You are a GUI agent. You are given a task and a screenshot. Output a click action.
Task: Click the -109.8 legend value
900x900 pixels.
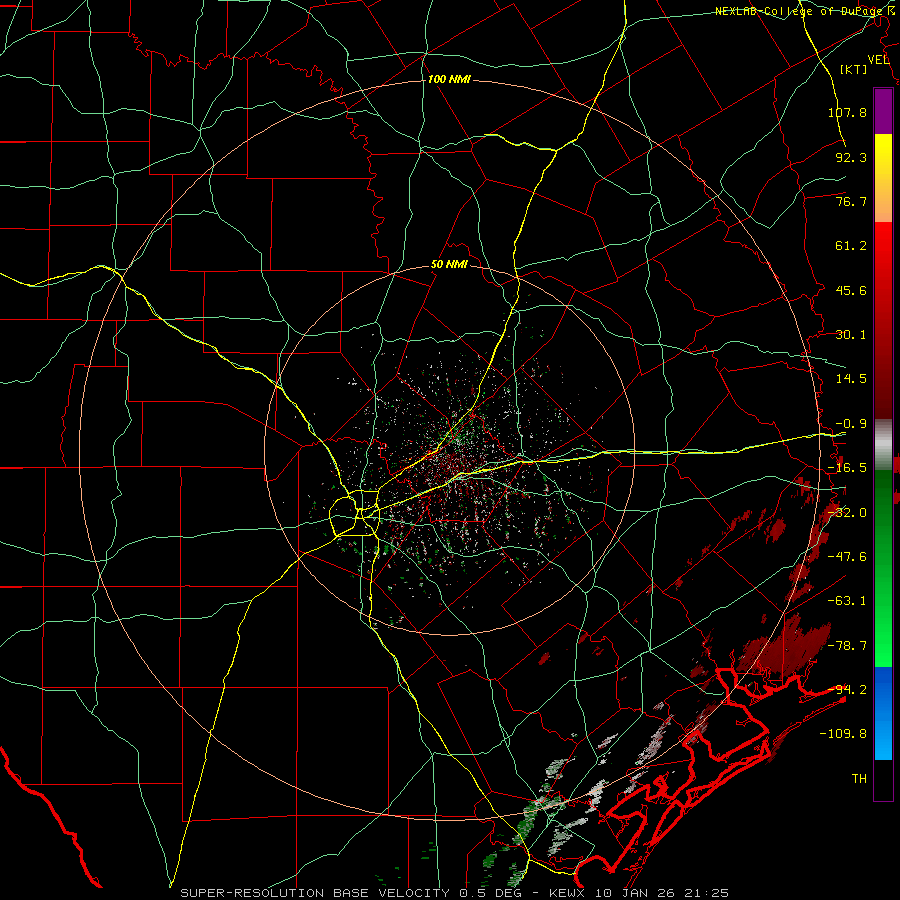tap(844, 734)
